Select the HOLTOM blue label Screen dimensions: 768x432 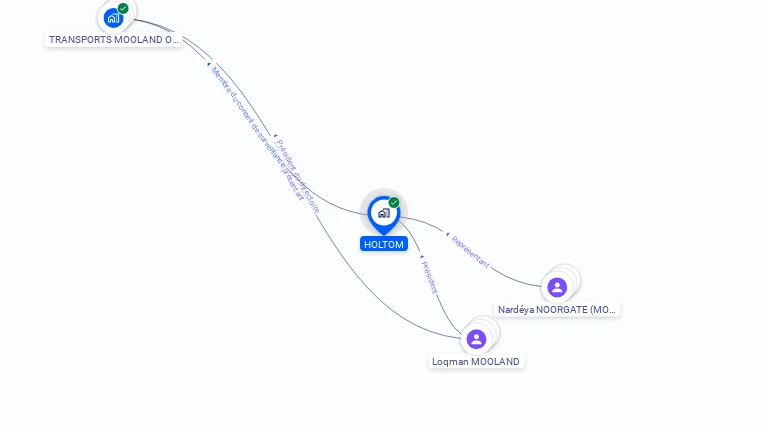[x=384, y=244]
